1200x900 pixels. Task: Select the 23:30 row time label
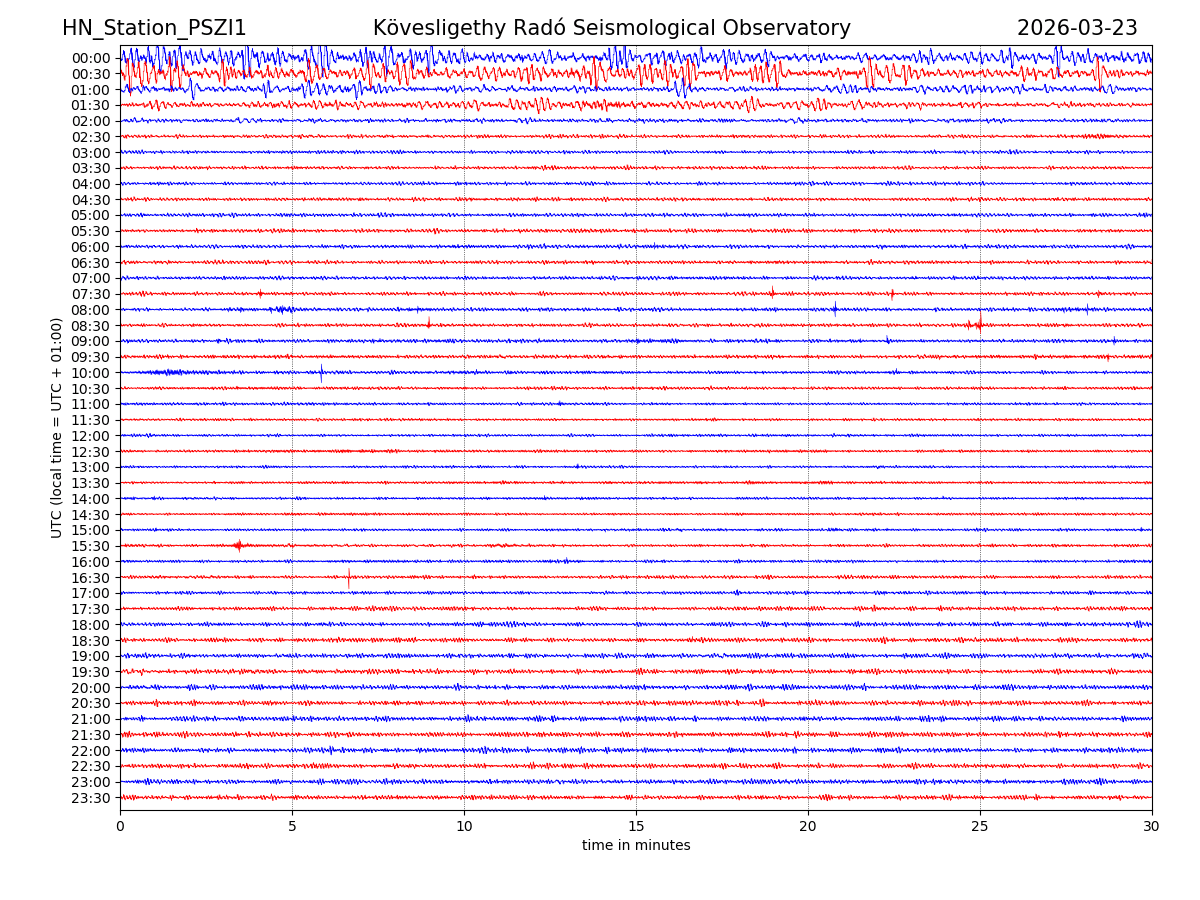pyautogui.click(x=91, y=798)
